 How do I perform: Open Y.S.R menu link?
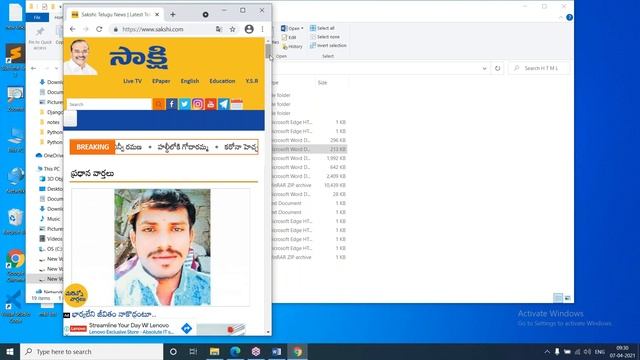point(252,81)
